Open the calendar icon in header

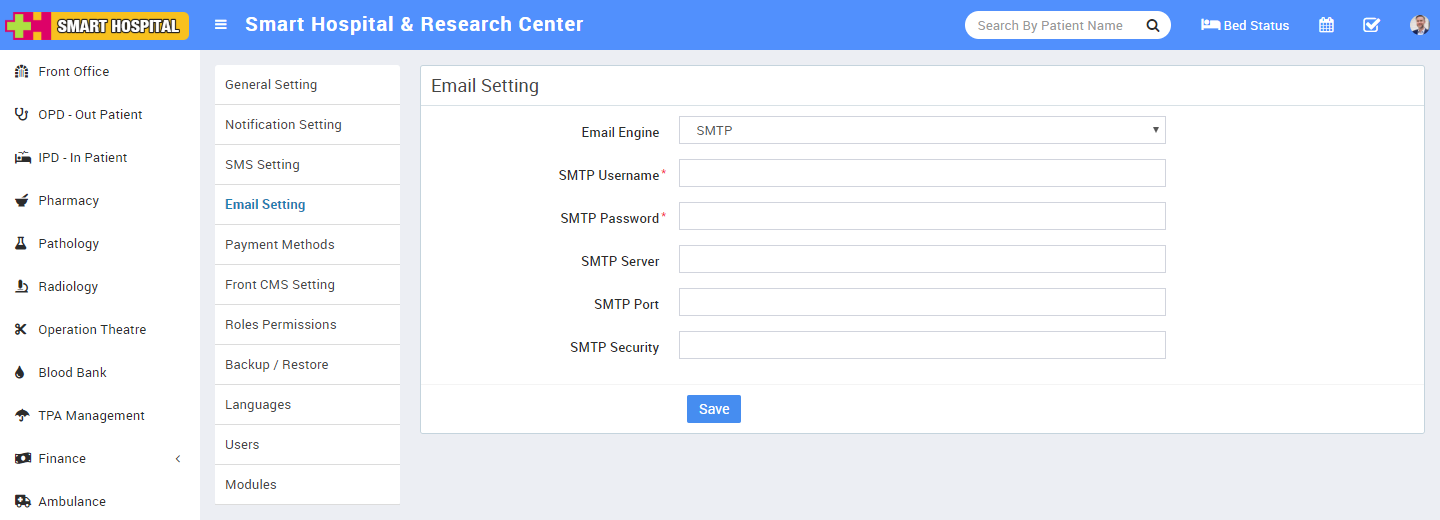pos(1326,25)
